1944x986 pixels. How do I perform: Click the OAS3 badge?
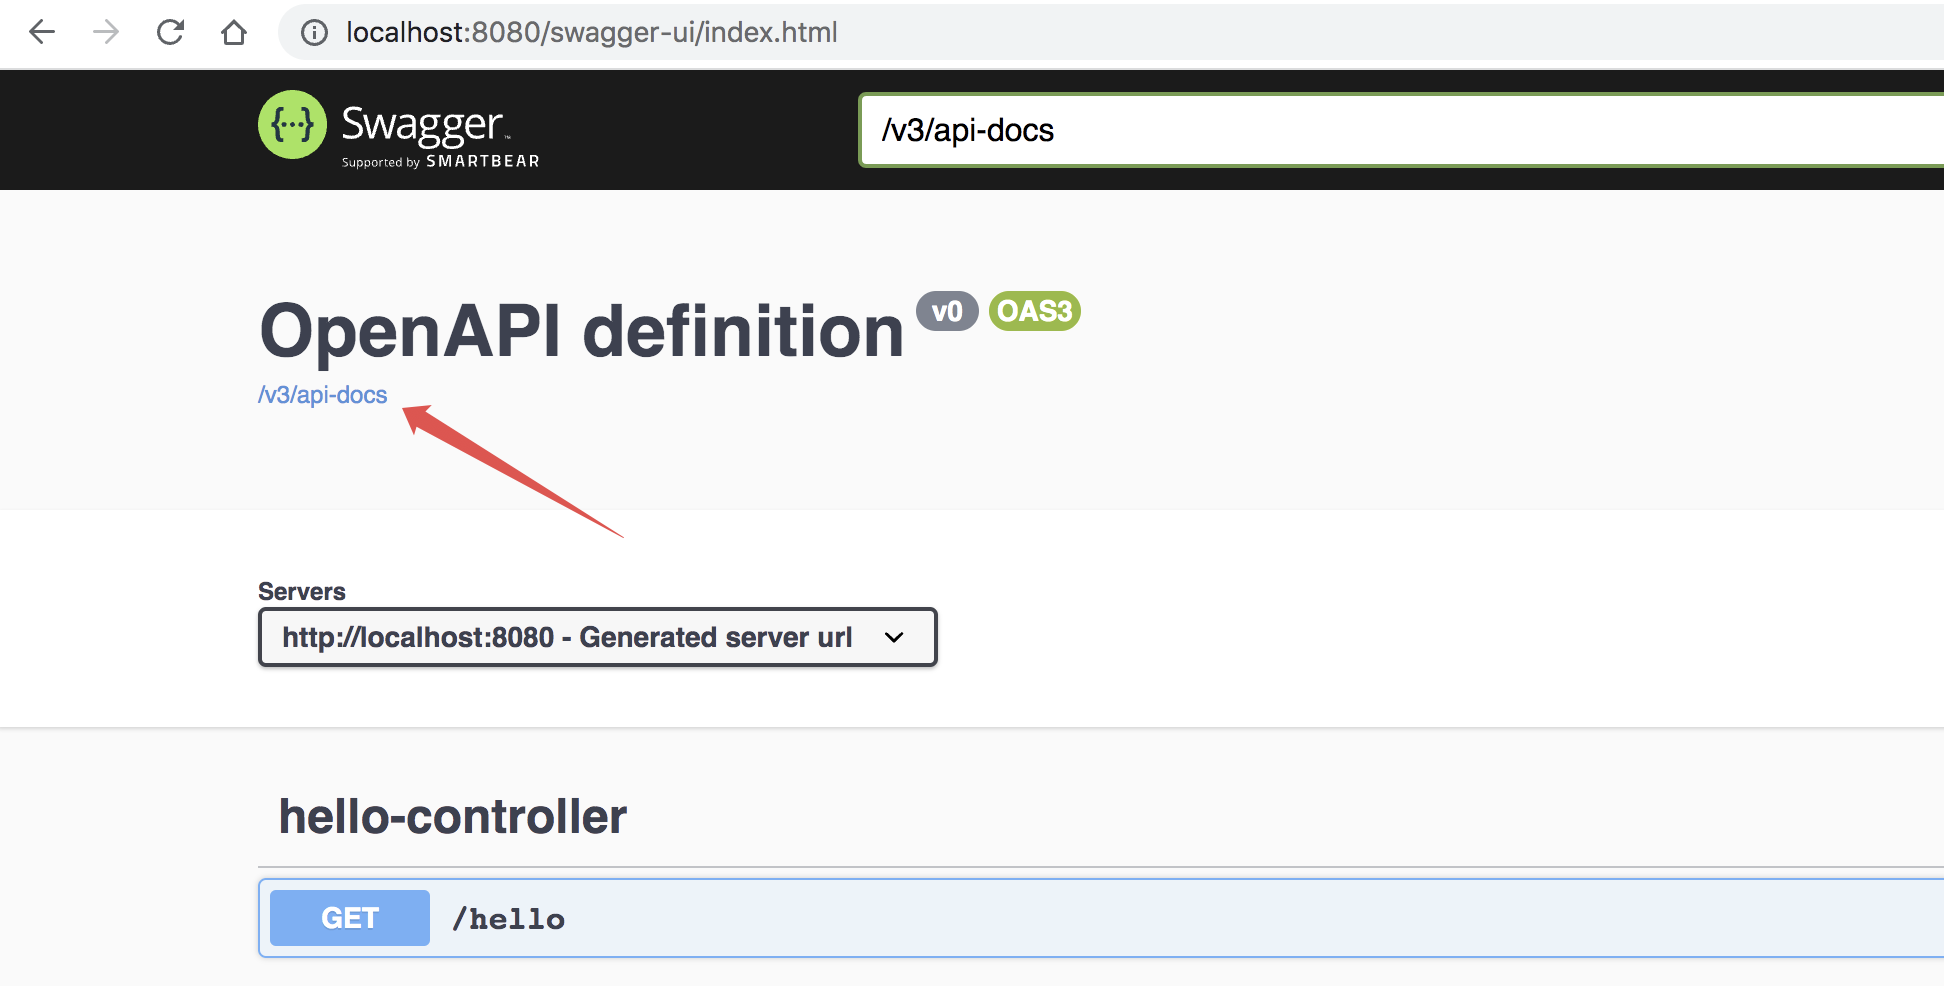(1035, 311)
